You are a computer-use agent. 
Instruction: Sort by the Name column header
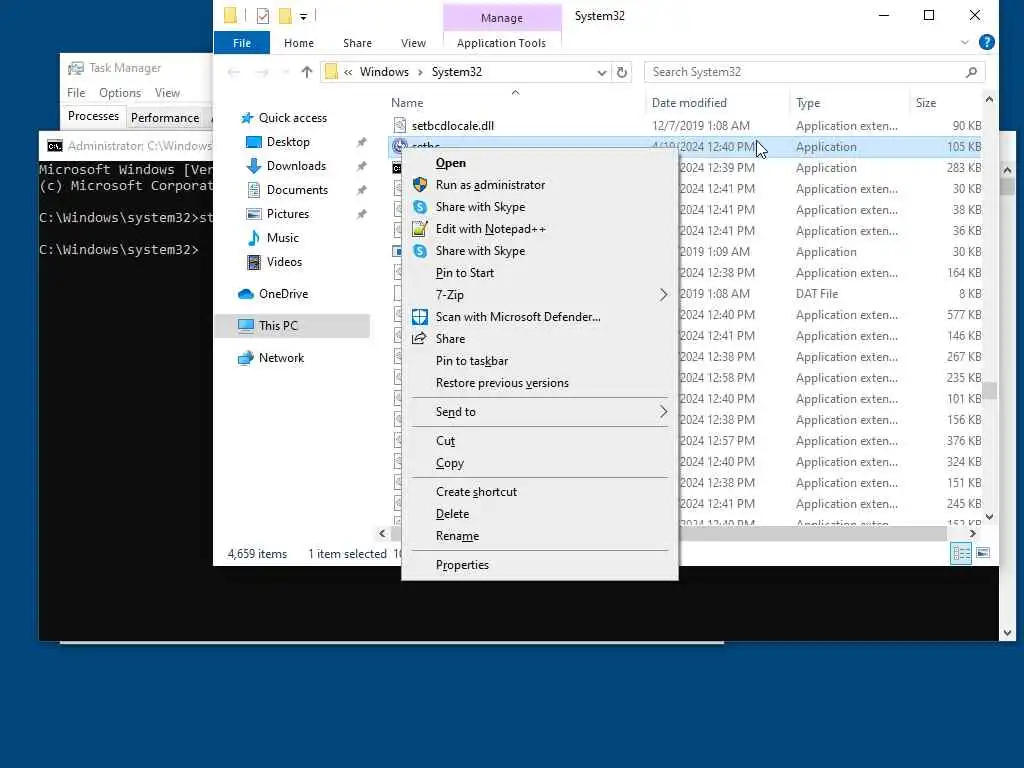coord(407,103)
